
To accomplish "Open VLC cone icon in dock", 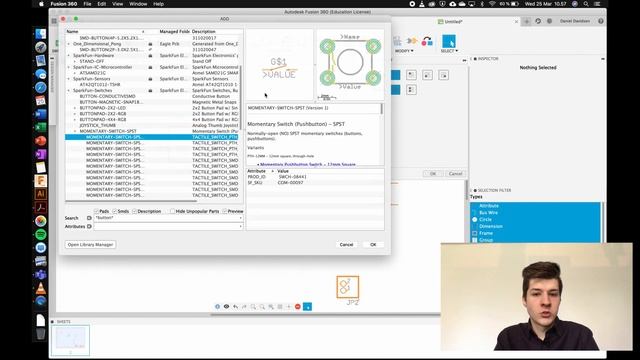I will pyautogui.click(x=40, y=288).
